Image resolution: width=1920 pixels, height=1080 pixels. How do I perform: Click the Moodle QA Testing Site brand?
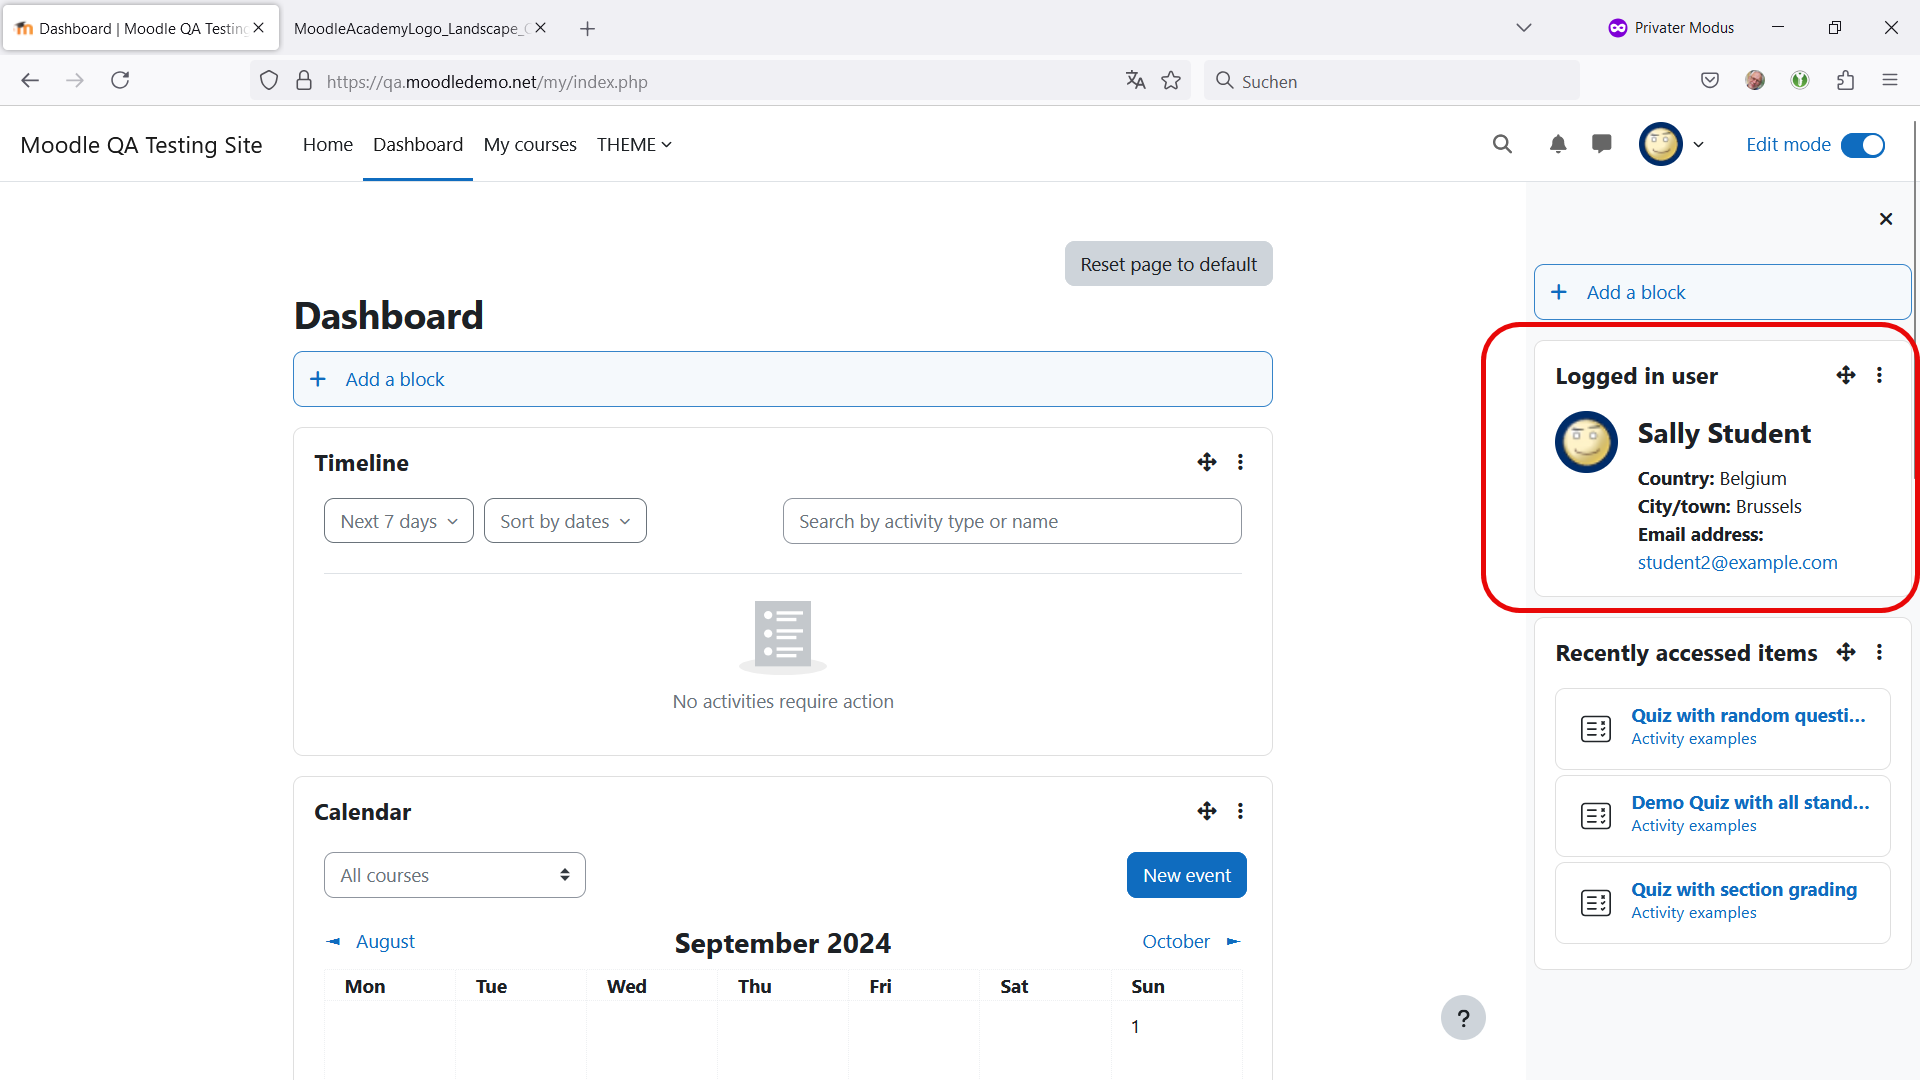point(141,145)
